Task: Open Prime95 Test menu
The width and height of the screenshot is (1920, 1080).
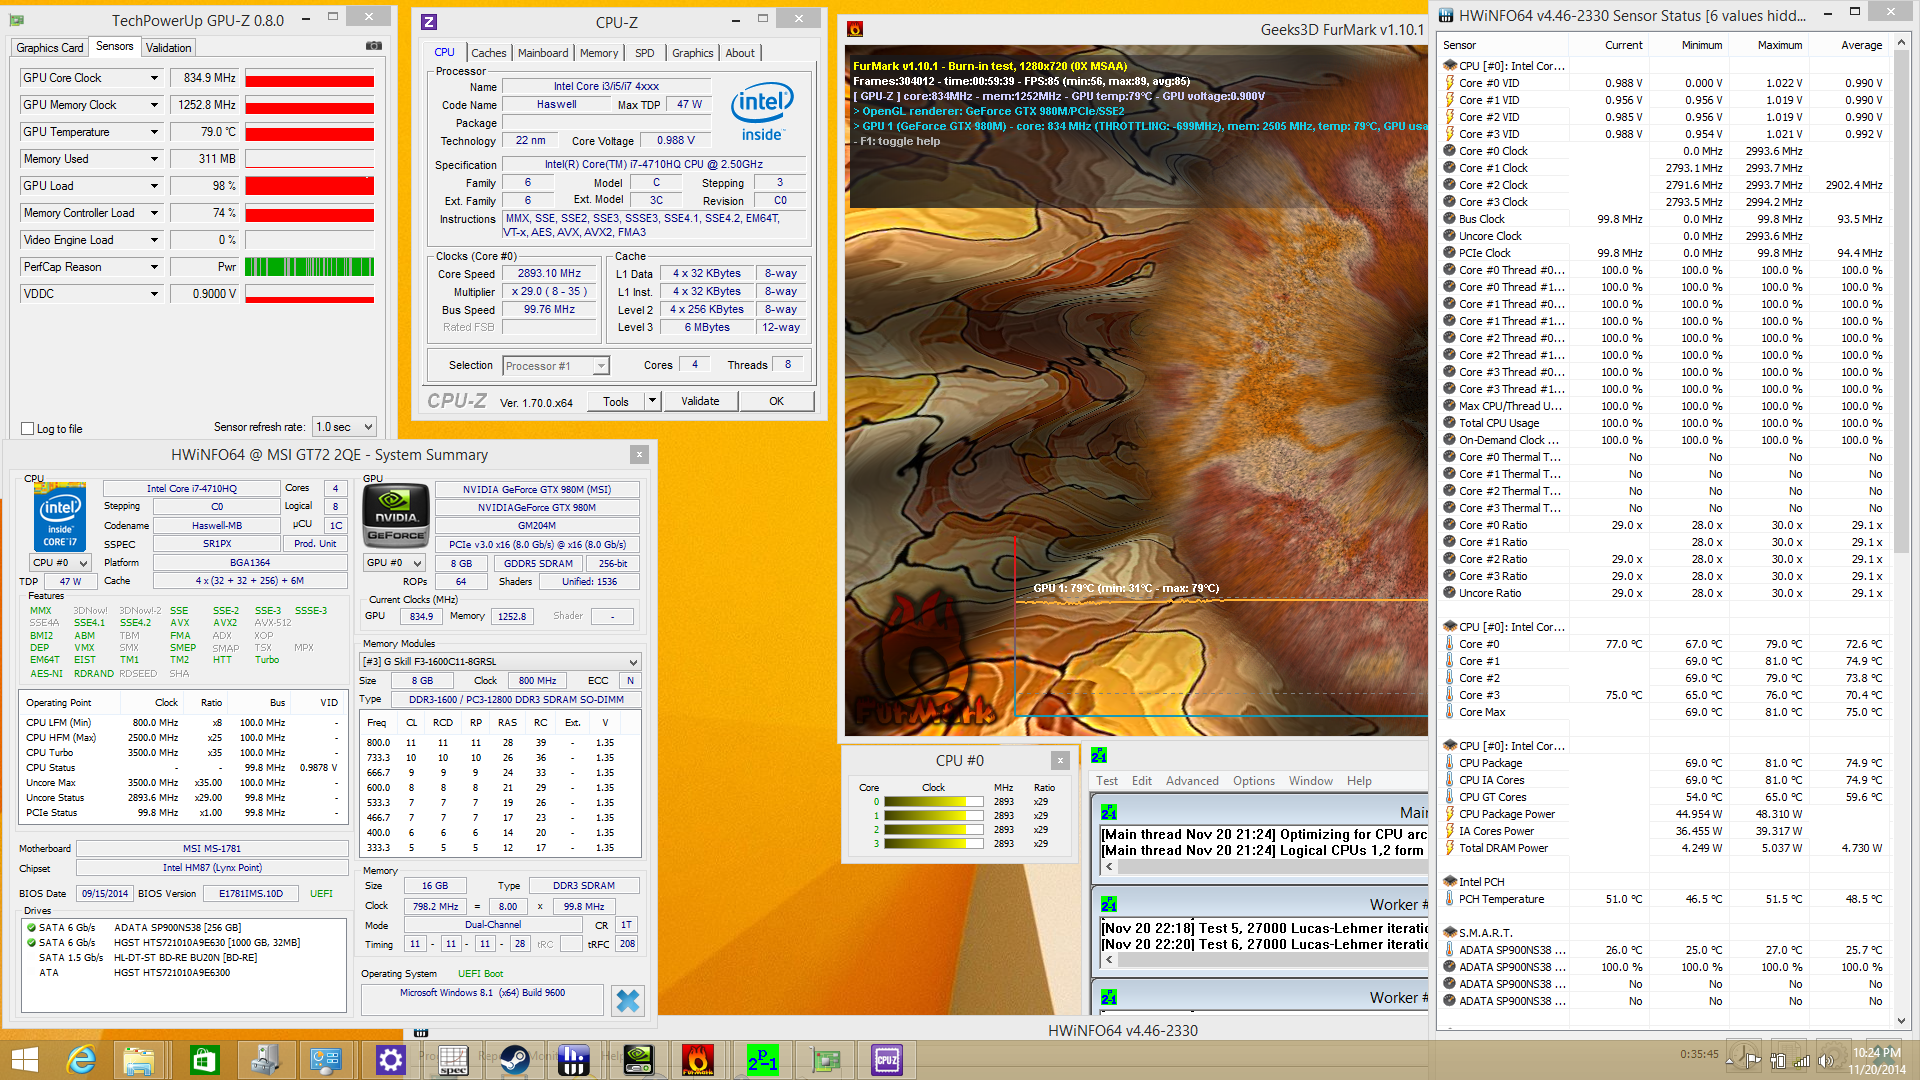Action: [x=1107, y=781]
